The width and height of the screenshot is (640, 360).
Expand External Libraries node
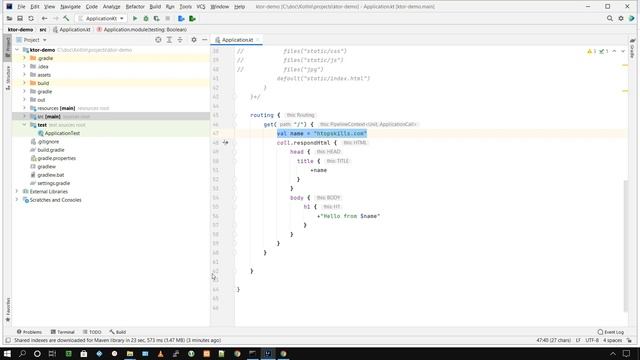[x=17, y=191]
